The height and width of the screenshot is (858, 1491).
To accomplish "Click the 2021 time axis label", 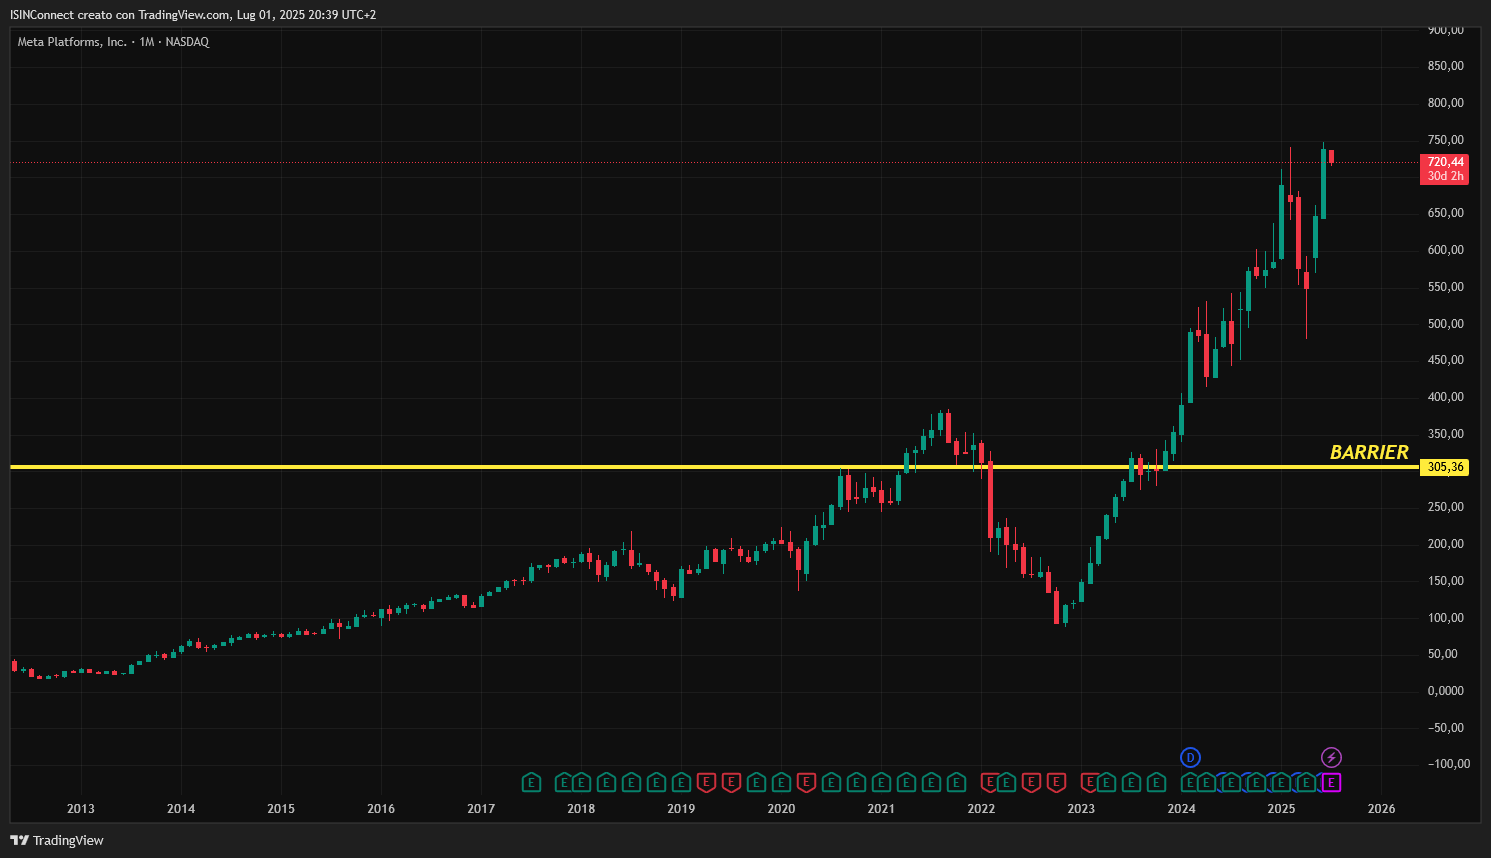I will pos(881,809).
